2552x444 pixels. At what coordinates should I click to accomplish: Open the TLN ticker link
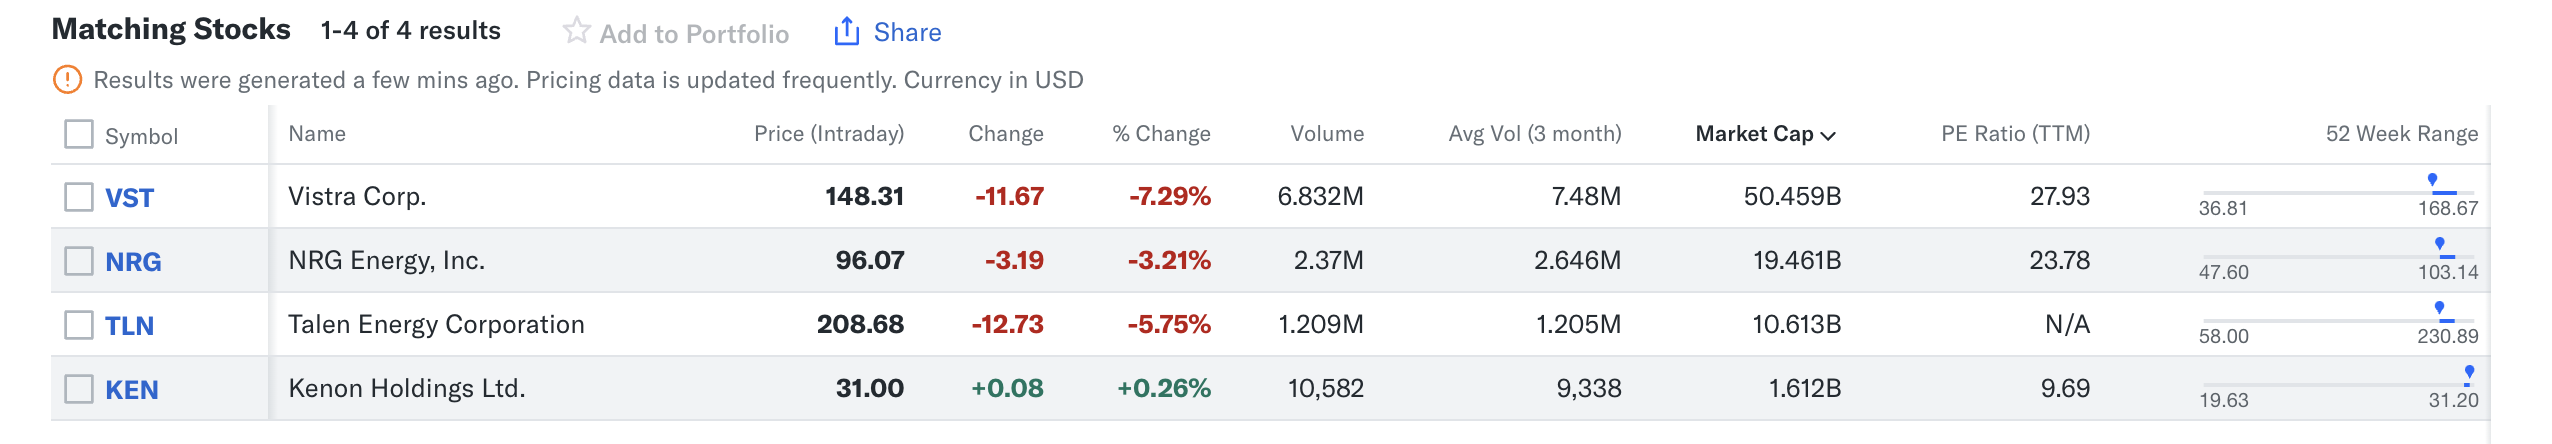point(130,326)
